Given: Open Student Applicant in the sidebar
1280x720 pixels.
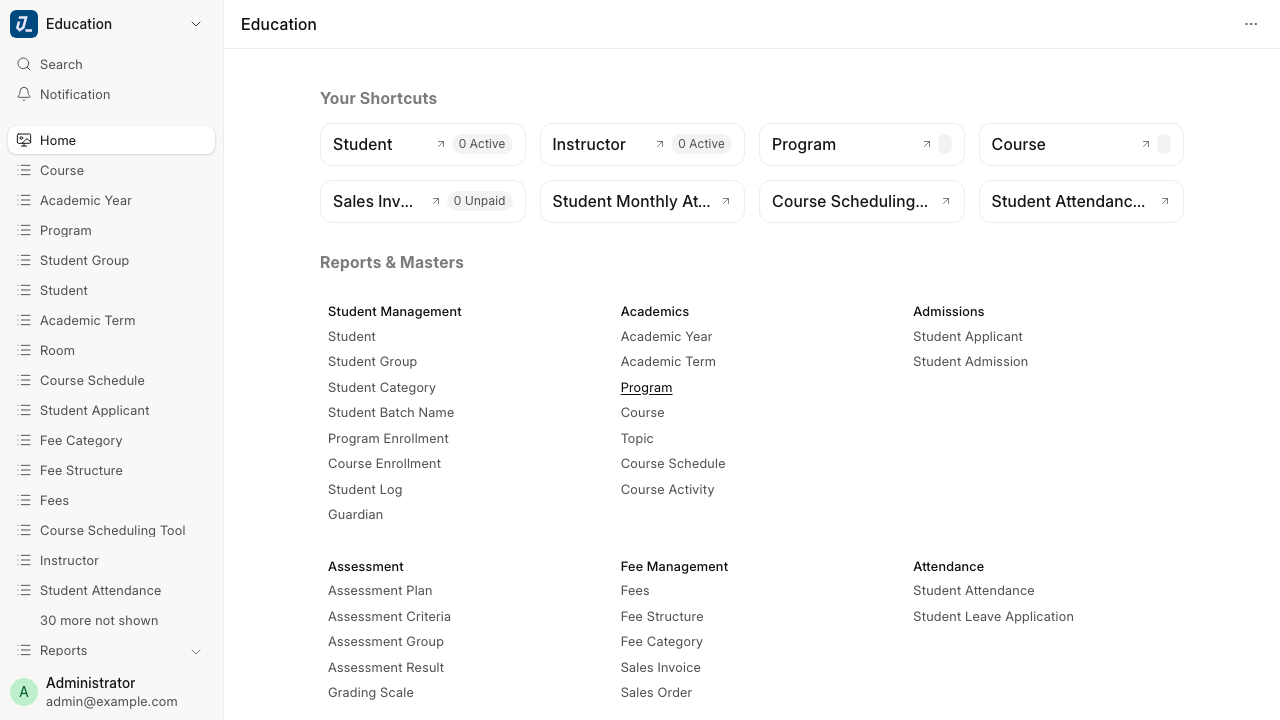Looking at the screenshot, I should [111, 410].
